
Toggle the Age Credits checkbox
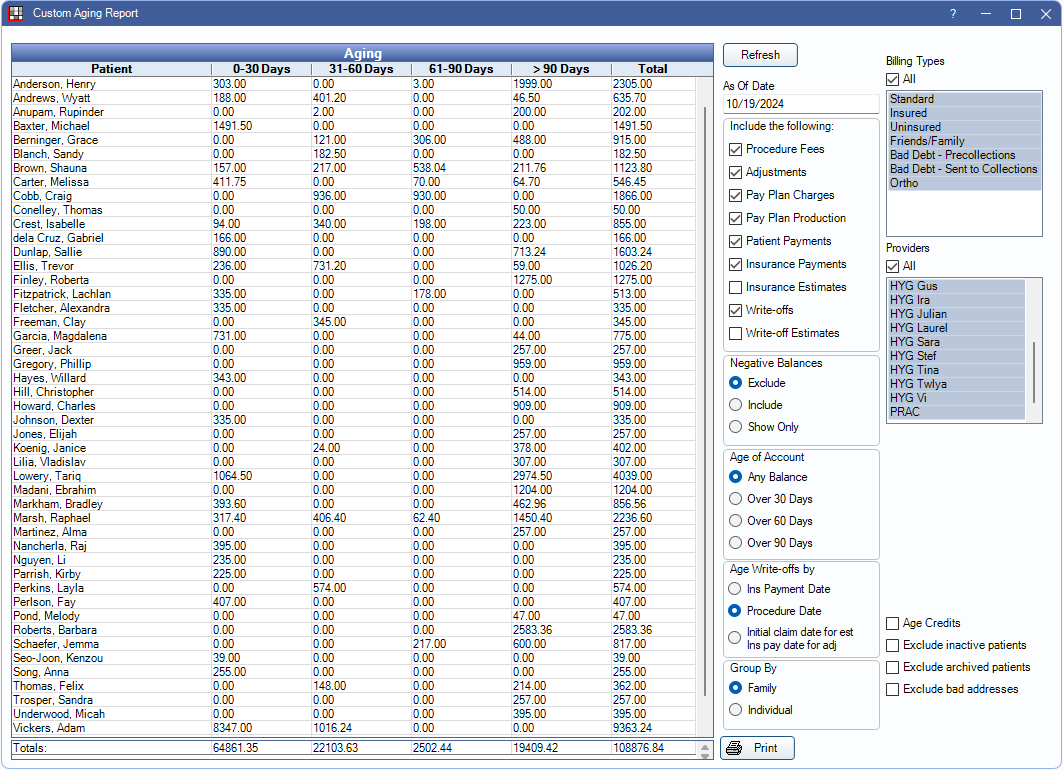pyautogui.click(x=892, y=623)
